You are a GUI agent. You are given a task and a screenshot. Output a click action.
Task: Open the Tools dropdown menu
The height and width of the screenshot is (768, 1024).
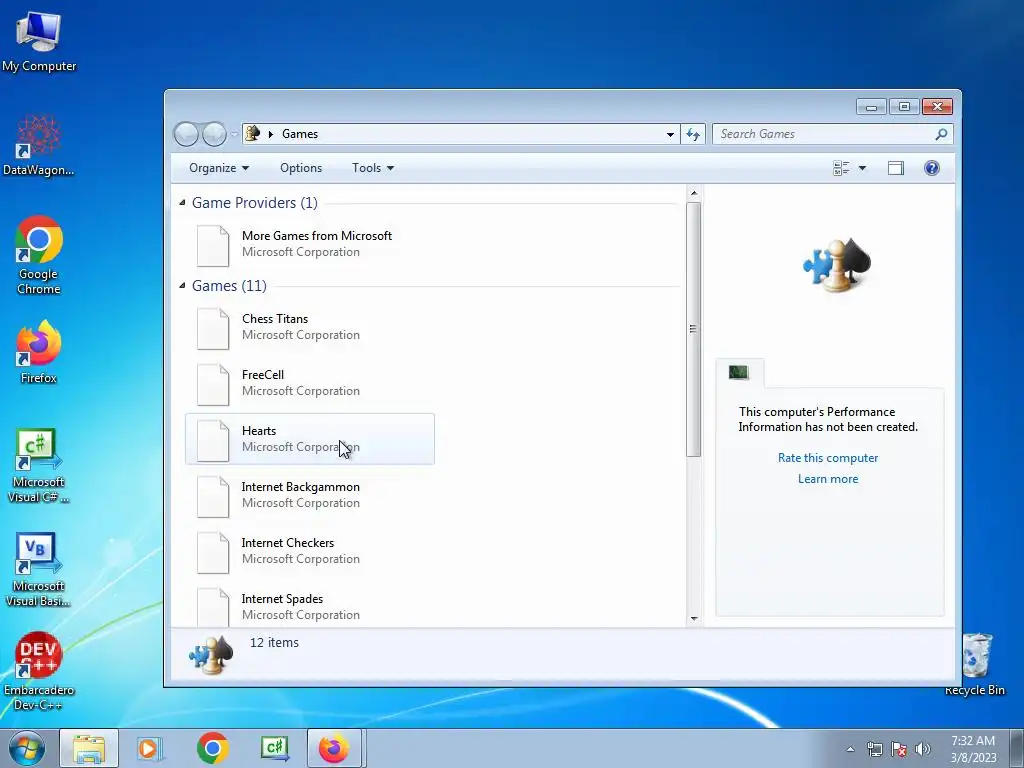click(373, 168)
